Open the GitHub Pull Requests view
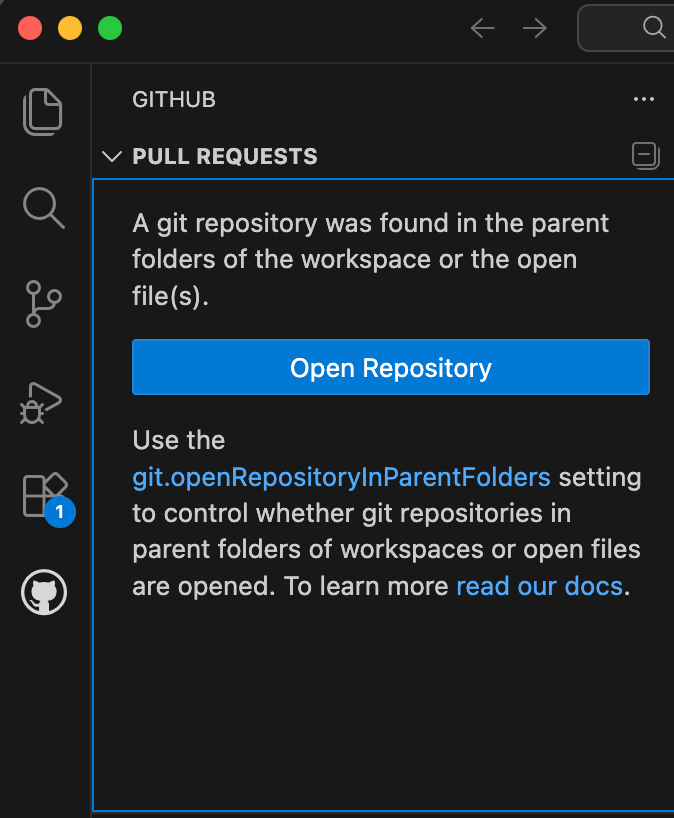The height and width of the screenshot is (818, 674). pos(43,592)
